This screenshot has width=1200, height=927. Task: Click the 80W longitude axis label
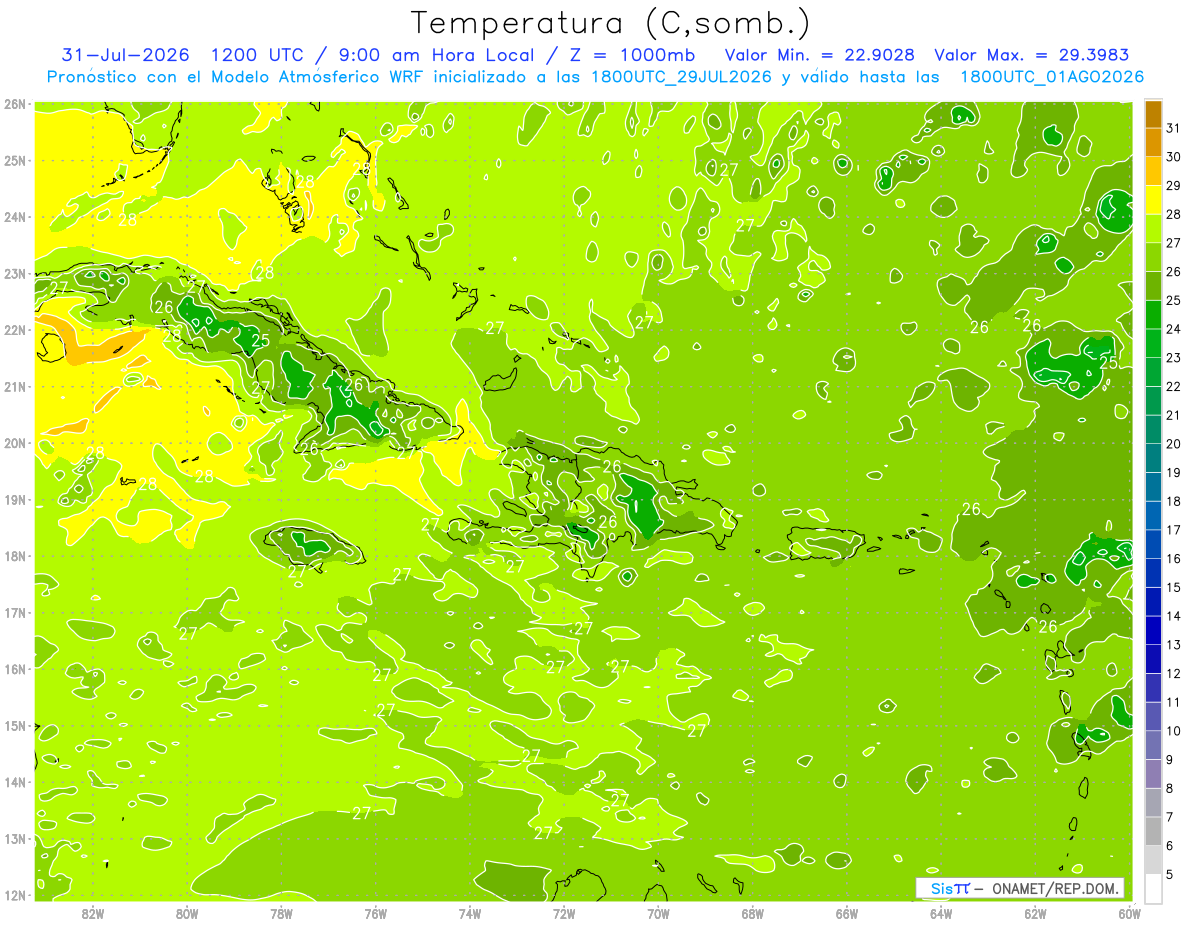[x=187, y=913]
